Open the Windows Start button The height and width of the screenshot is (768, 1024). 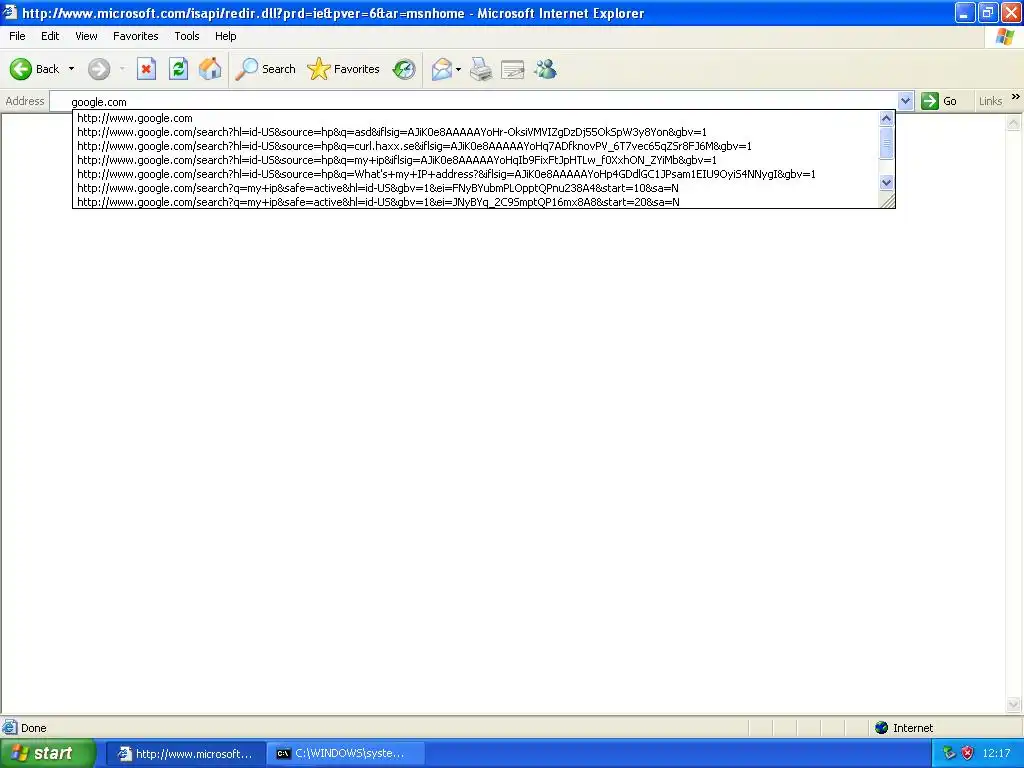(48, 754)
